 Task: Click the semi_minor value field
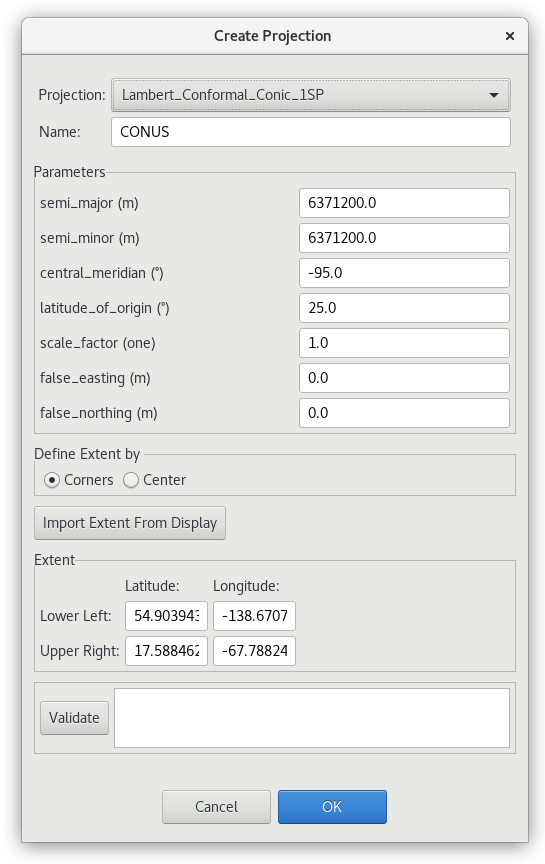pos(404,238)
